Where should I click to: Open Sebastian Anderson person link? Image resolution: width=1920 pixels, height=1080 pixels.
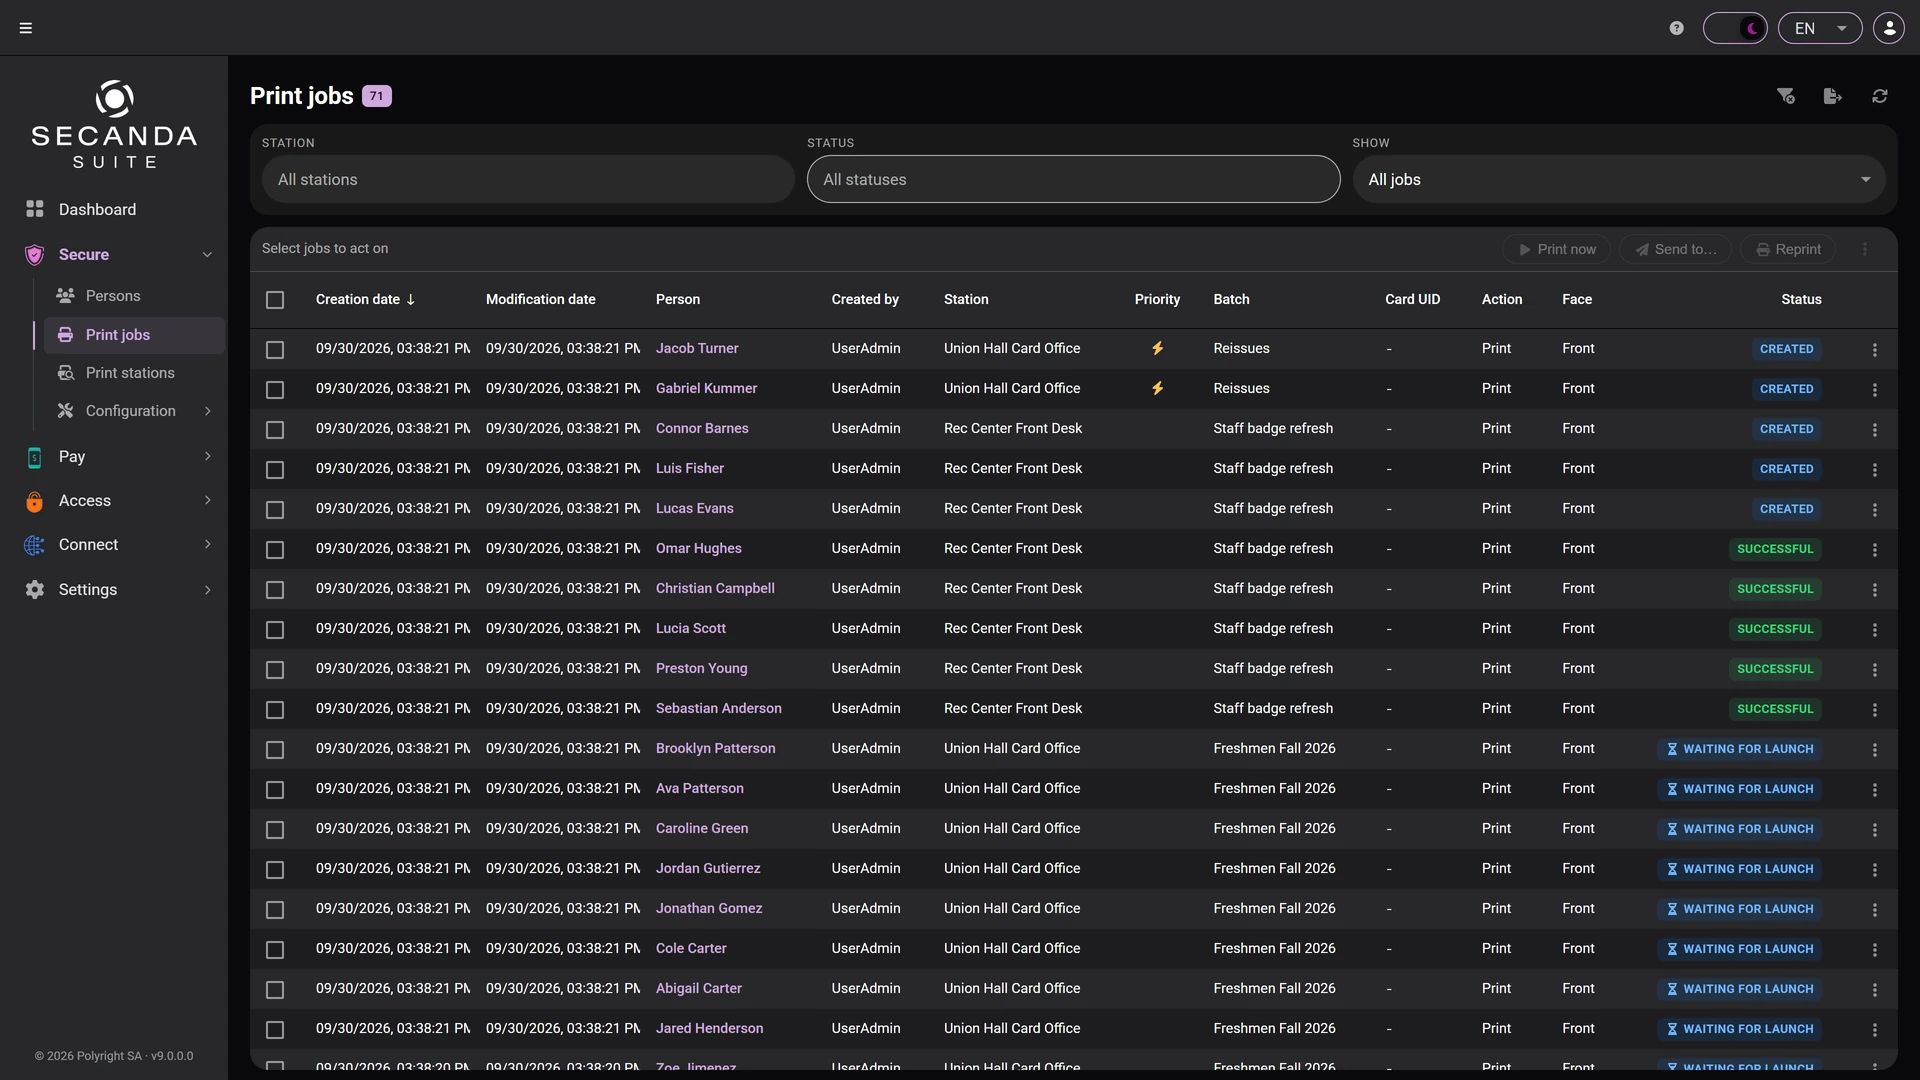pos(718,708)
